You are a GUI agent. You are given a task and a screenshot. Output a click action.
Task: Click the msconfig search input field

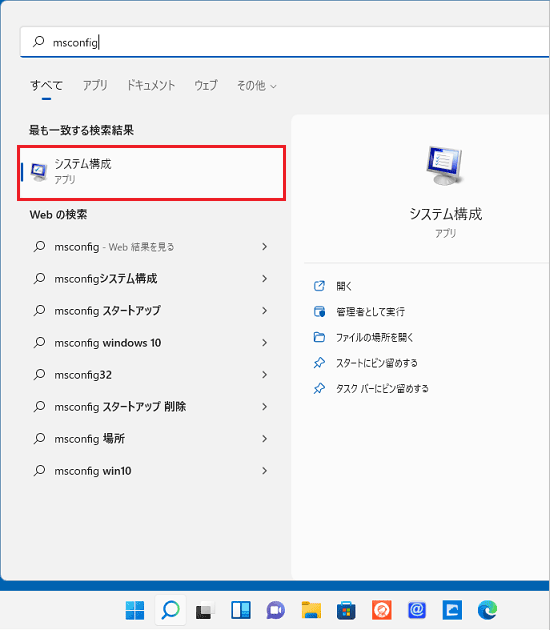point(284,42)
